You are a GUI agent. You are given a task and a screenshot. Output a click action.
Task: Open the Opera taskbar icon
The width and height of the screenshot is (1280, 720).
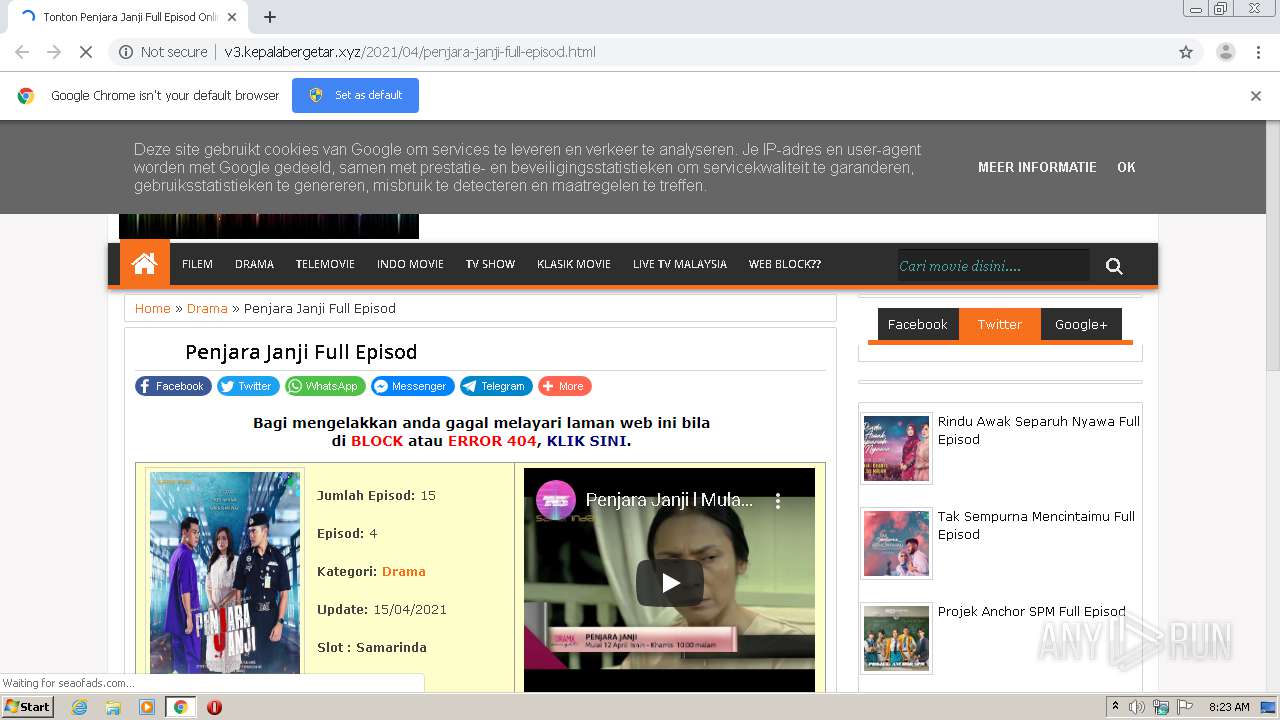pyautogui.click(x=214, y=707)
